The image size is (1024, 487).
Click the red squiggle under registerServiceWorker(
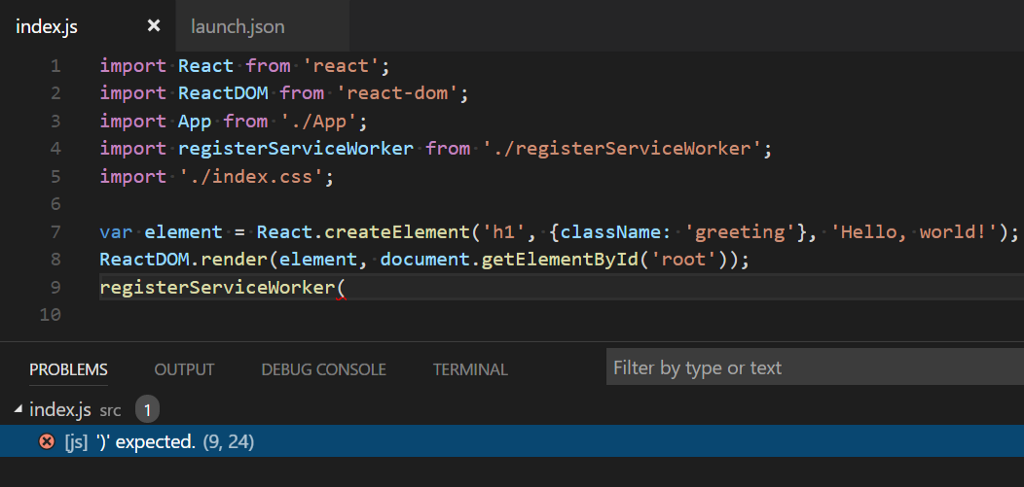(341, 297)
